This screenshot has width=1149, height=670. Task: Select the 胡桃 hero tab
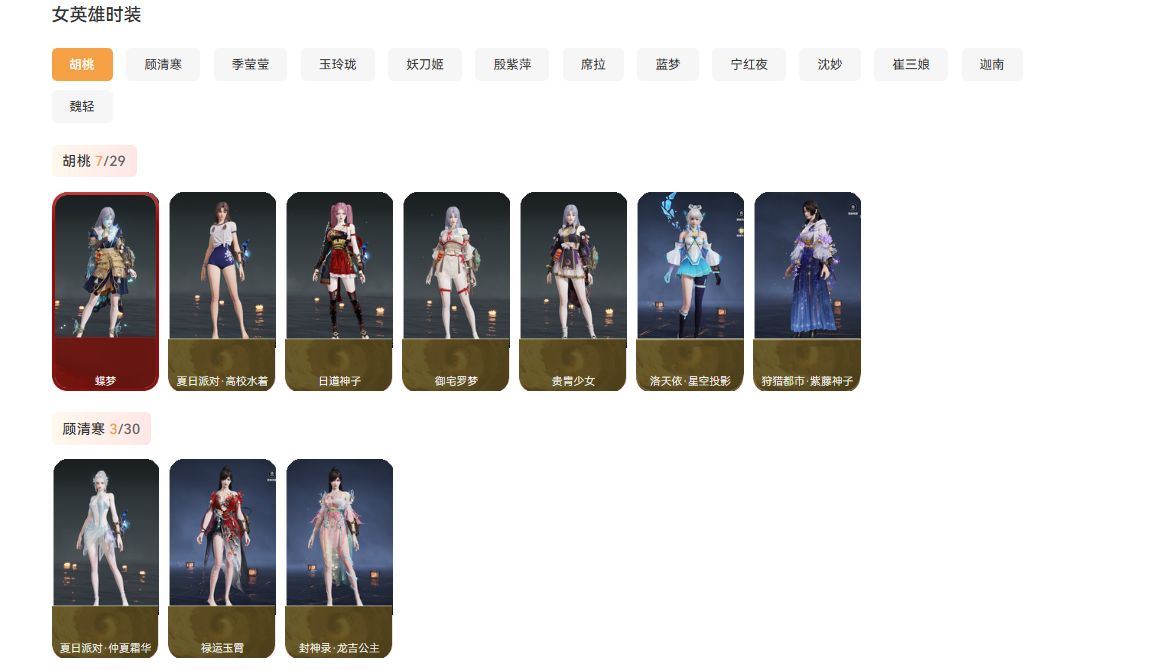(x=82, y=65)
